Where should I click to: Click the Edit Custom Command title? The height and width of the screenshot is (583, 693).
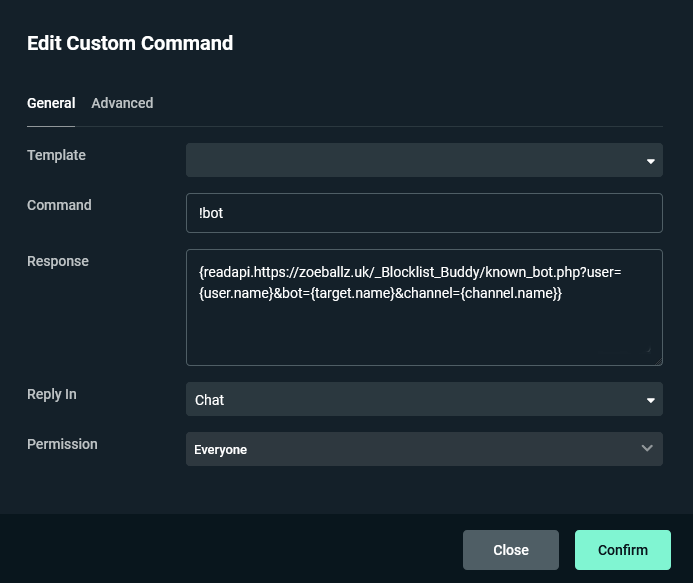(x=130, y=43)
